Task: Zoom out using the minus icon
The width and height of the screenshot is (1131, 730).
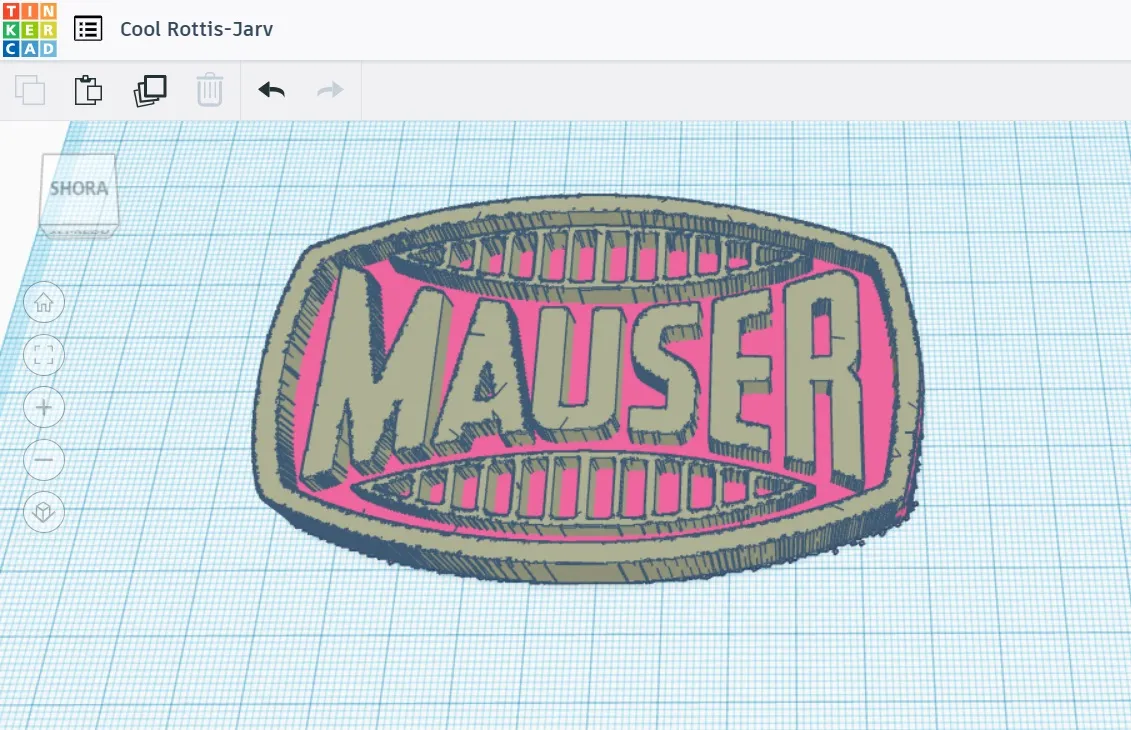Action: click(x=43, y=460)
